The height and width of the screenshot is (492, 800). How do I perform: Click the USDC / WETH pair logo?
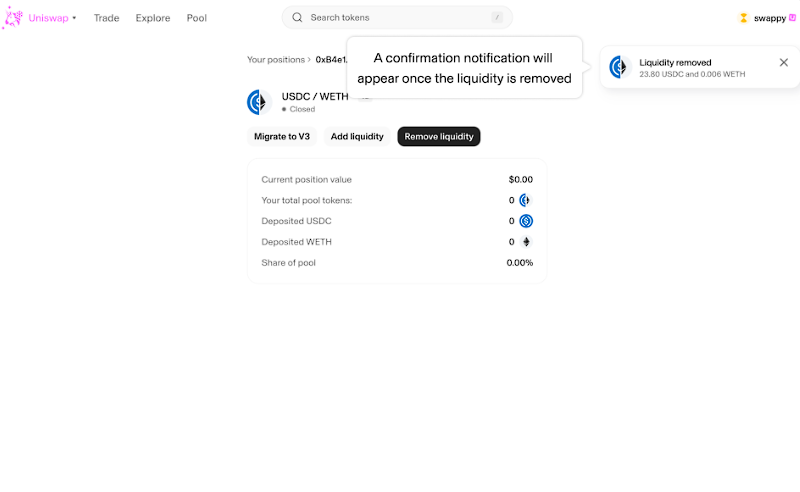tap(259, 102)
